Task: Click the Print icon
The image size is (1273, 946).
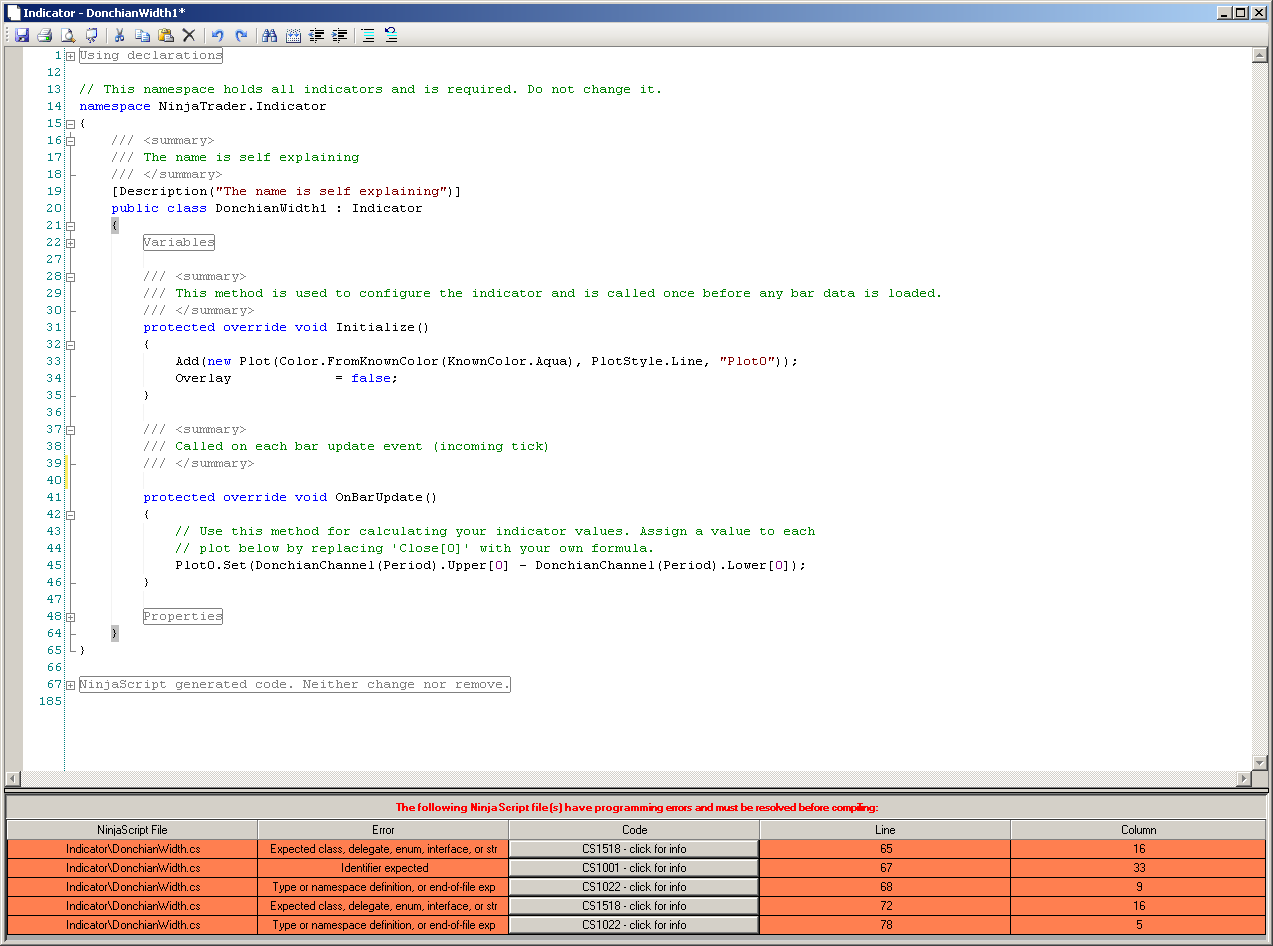Action: 44,35
